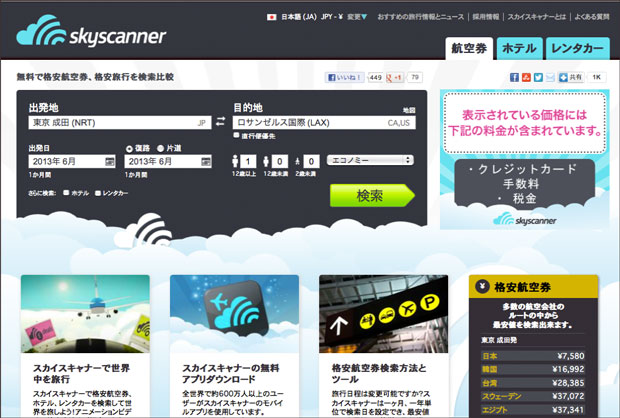Image resolution: width=620 pixels, height=418 pixels.
Task: Switch to the ホテル hotels tab
Action: coord(519,49)
